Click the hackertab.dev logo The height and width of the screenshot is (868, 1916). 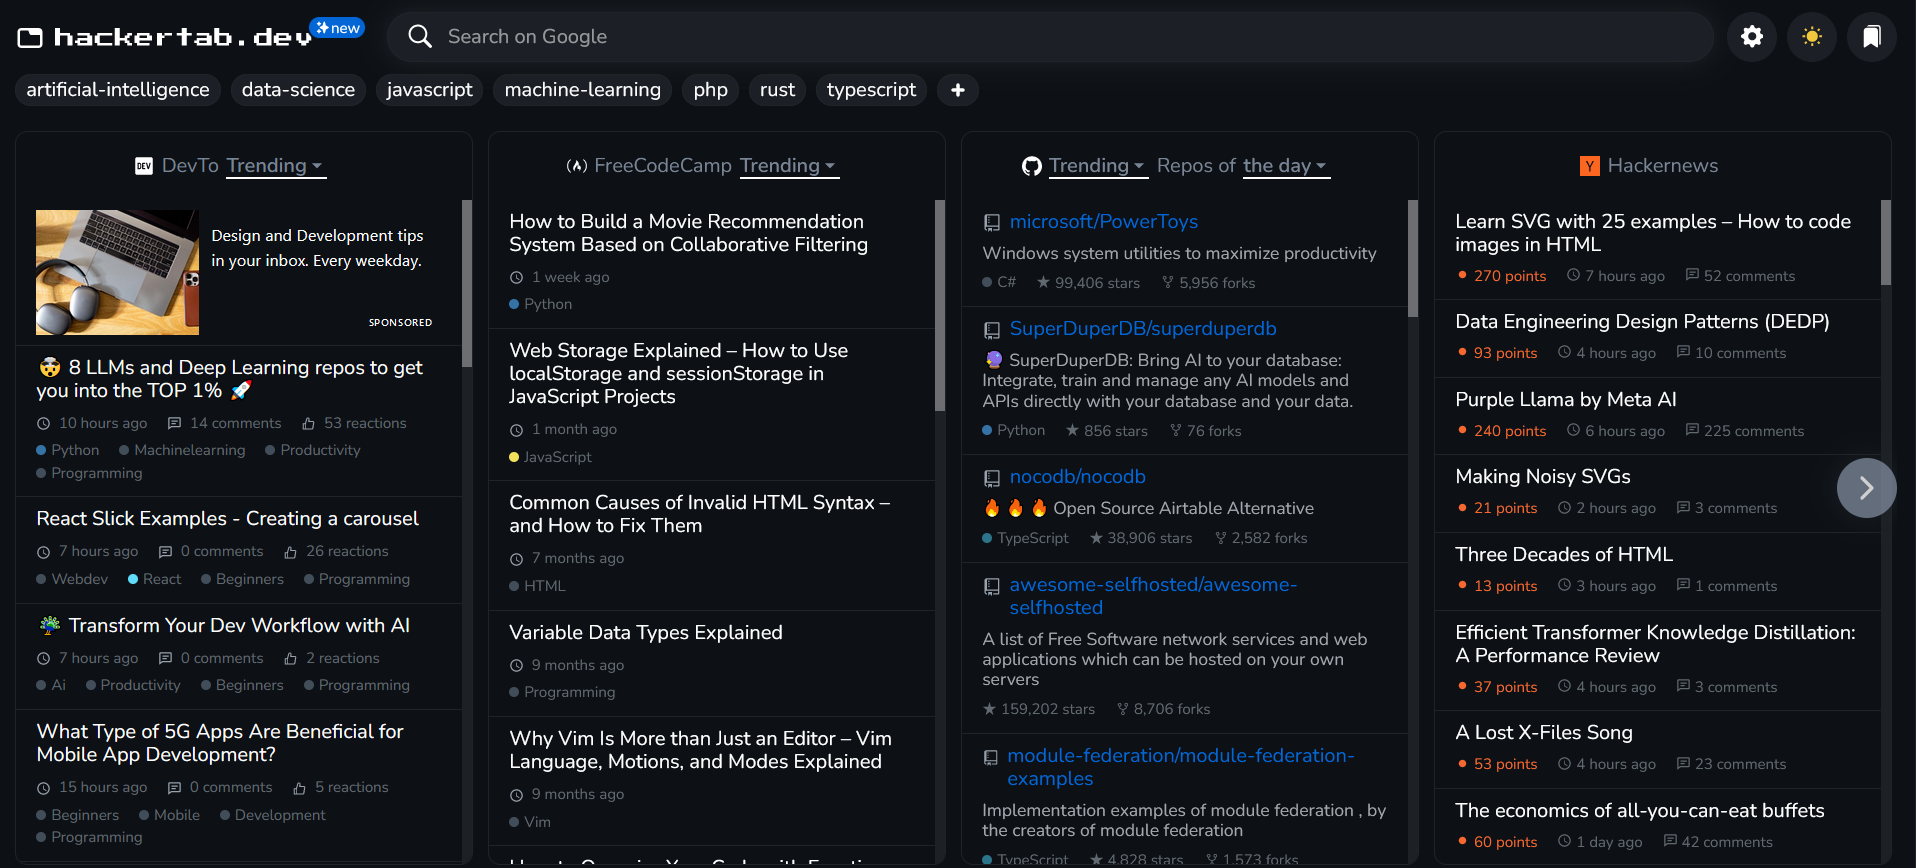(165, 38)
